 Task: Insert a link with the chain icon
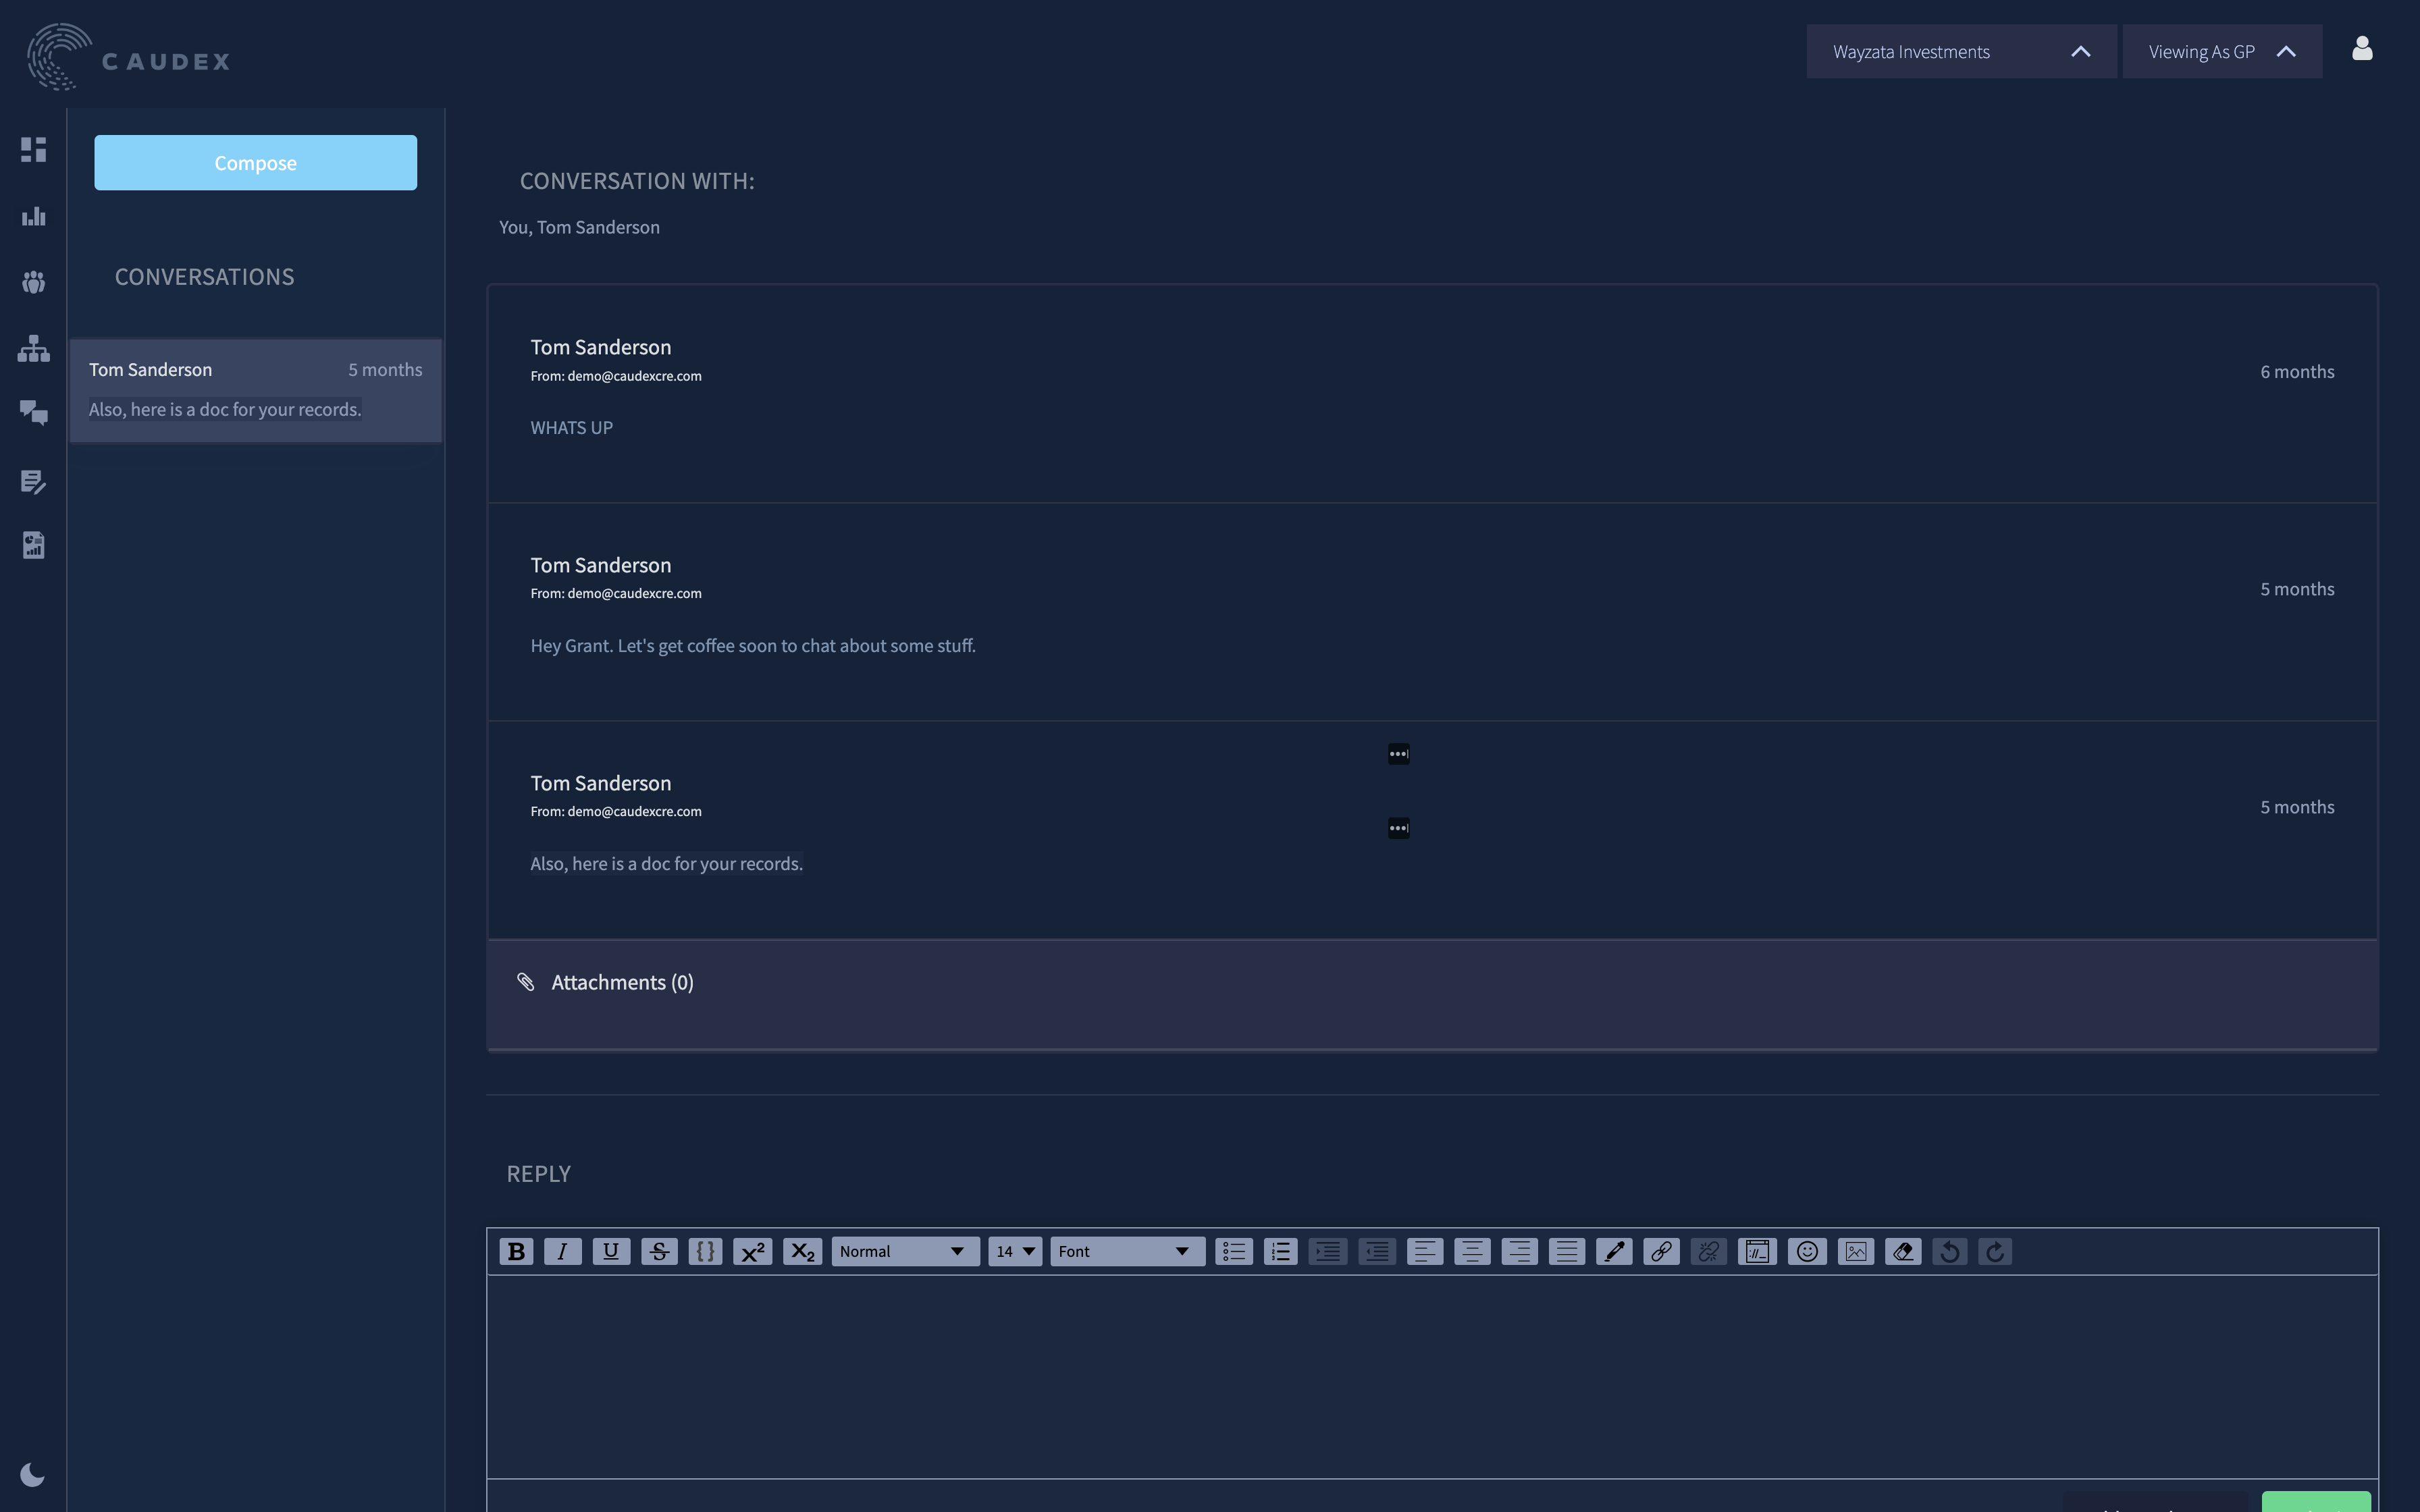[1661, 1251]
